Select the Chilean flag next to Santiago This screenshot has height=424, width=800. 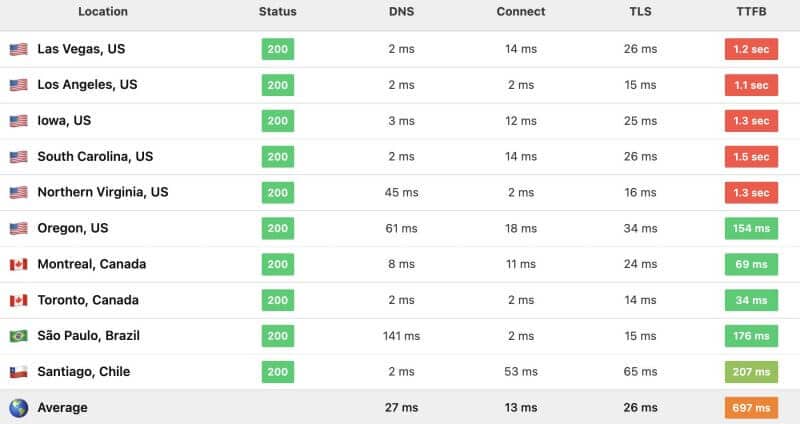coord(18,372)
